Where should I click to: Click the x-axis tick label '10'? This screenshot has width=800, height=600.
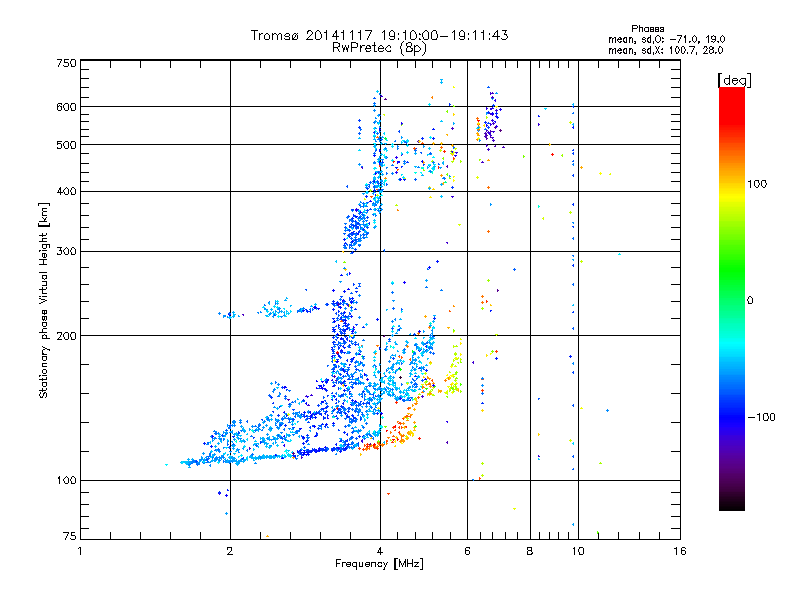(x=578, y=551)
